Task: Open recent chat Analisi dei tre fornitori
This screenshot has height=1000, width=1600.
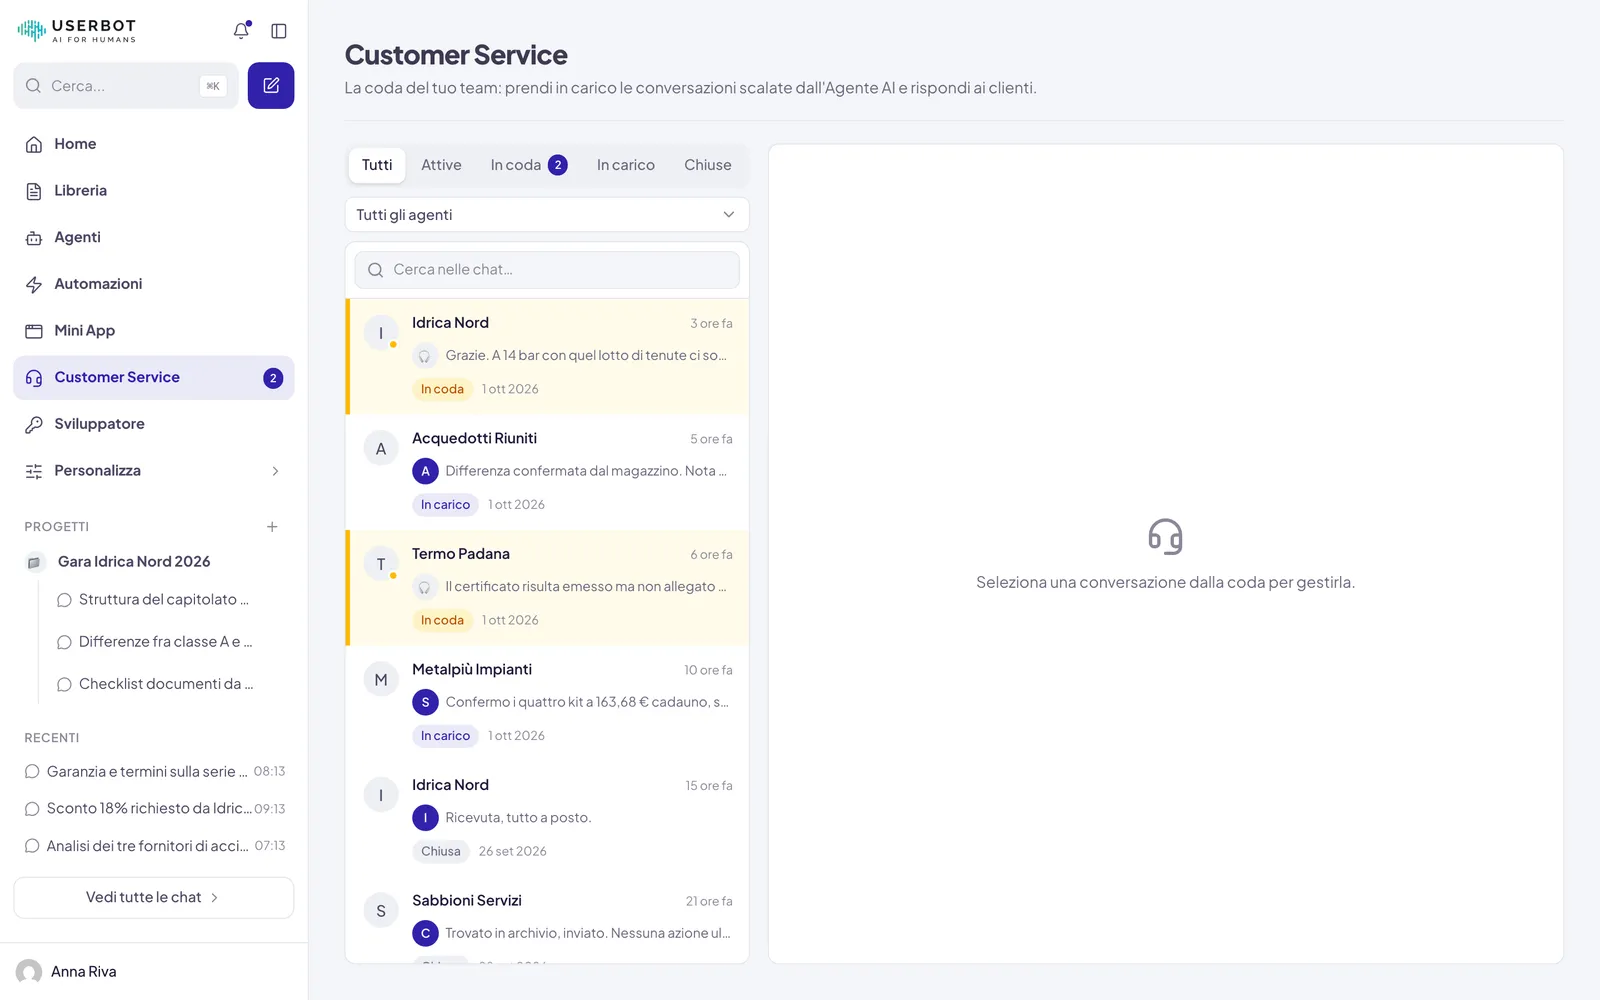Action: point(154,846)
